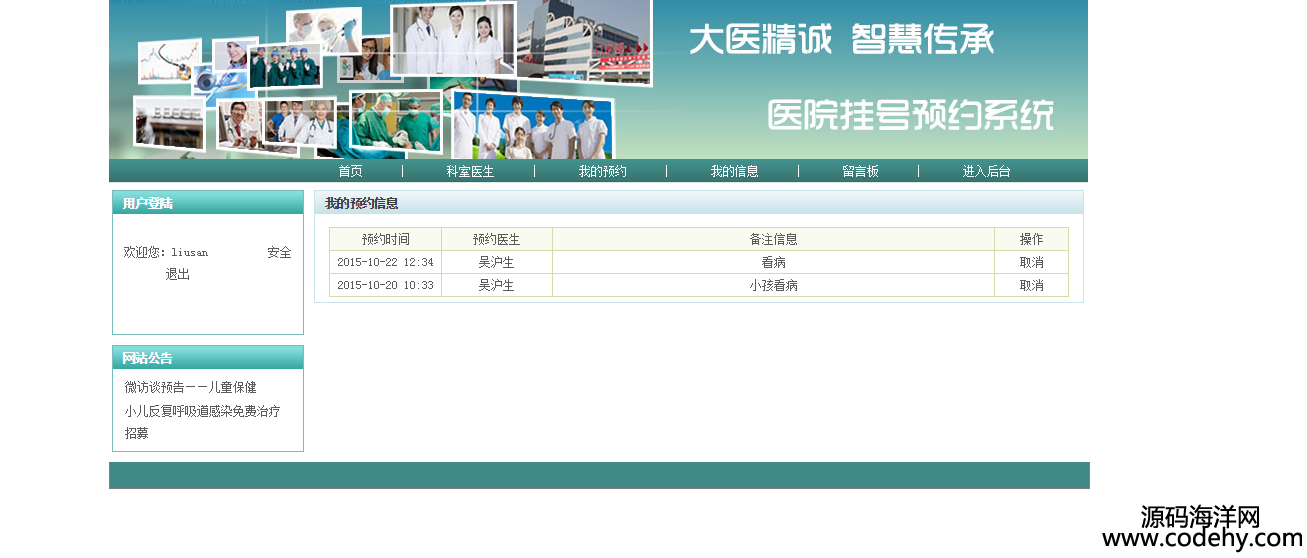Cancel the 2015-10-20 10:33 appointment

tap(1031, 285)
